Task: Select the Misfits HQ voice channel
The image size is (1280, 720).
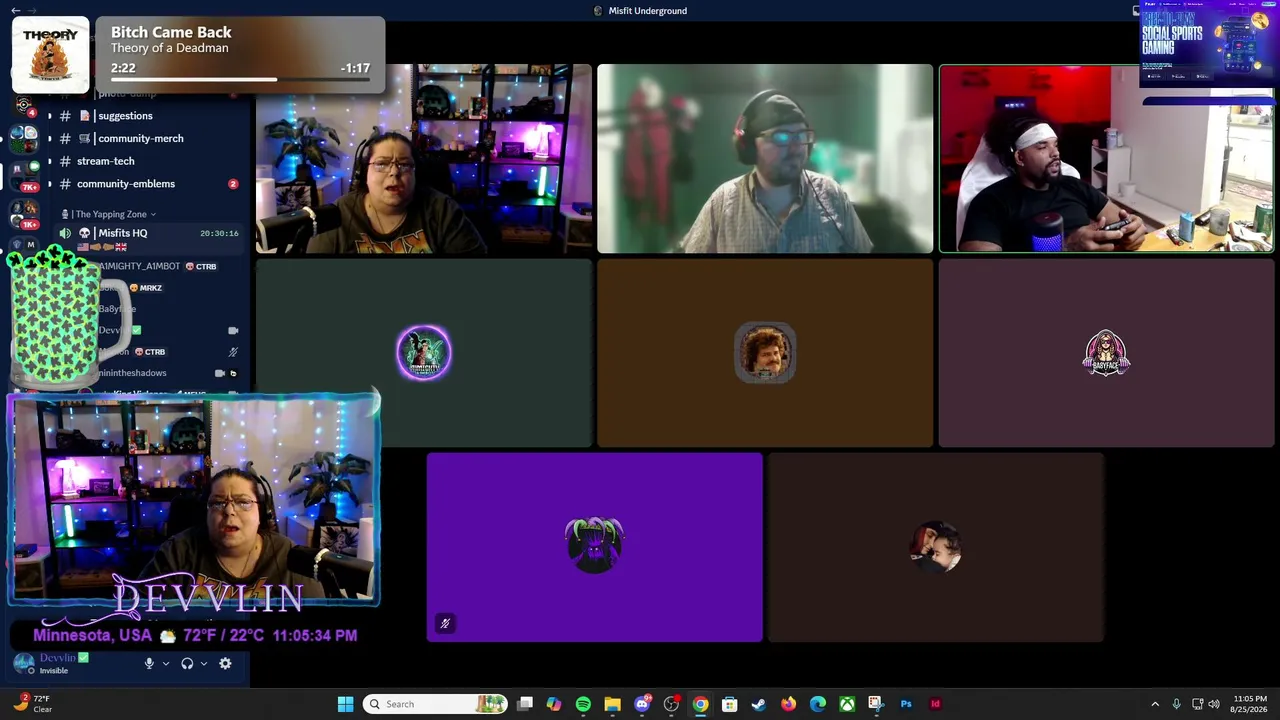Action: pyautogui.click(x=122, y=233)
